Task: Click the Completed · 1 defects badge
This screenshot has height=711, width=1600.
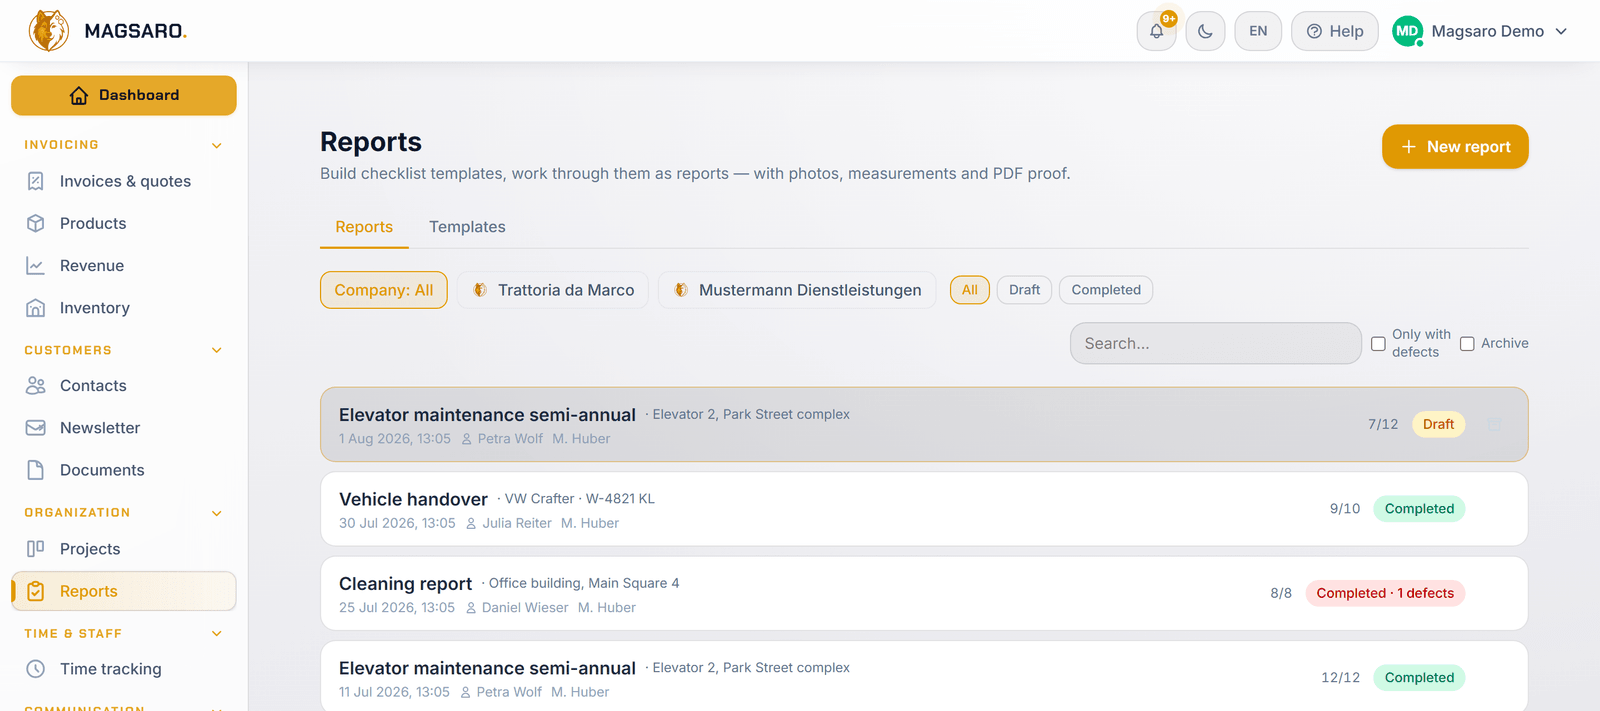Action: (x=1385, y=593)
